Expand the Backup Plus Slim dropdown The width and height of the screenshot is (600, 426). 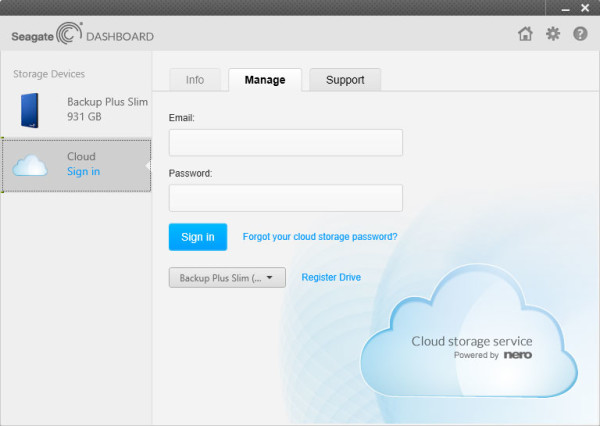coord(227,277)
